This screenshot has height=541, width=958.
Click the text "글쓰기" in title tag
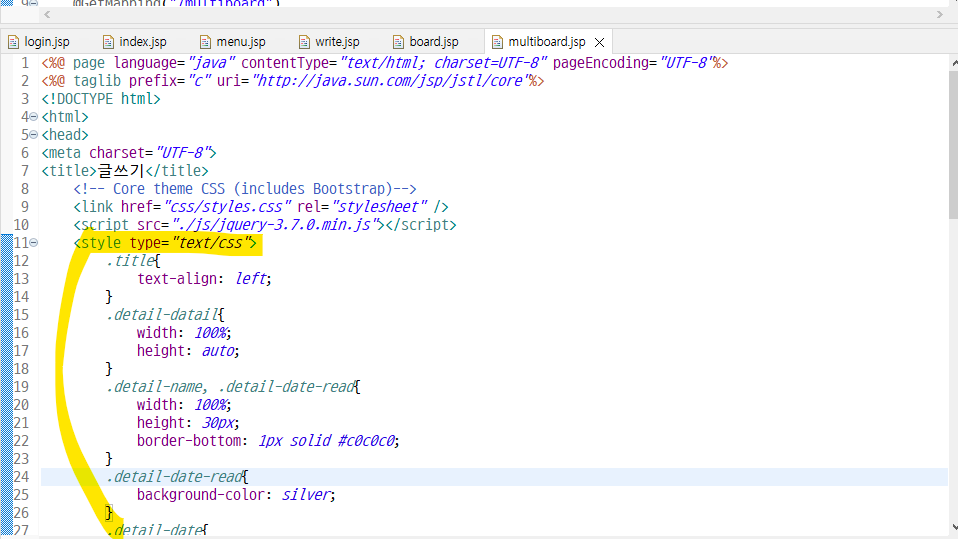pyautogui.click(x=121, y=171)
